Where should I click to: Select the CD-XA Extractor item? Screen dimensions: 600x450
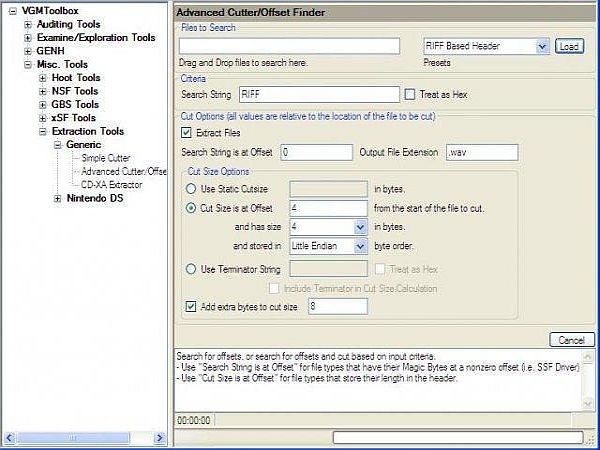[x=111, y=184]
